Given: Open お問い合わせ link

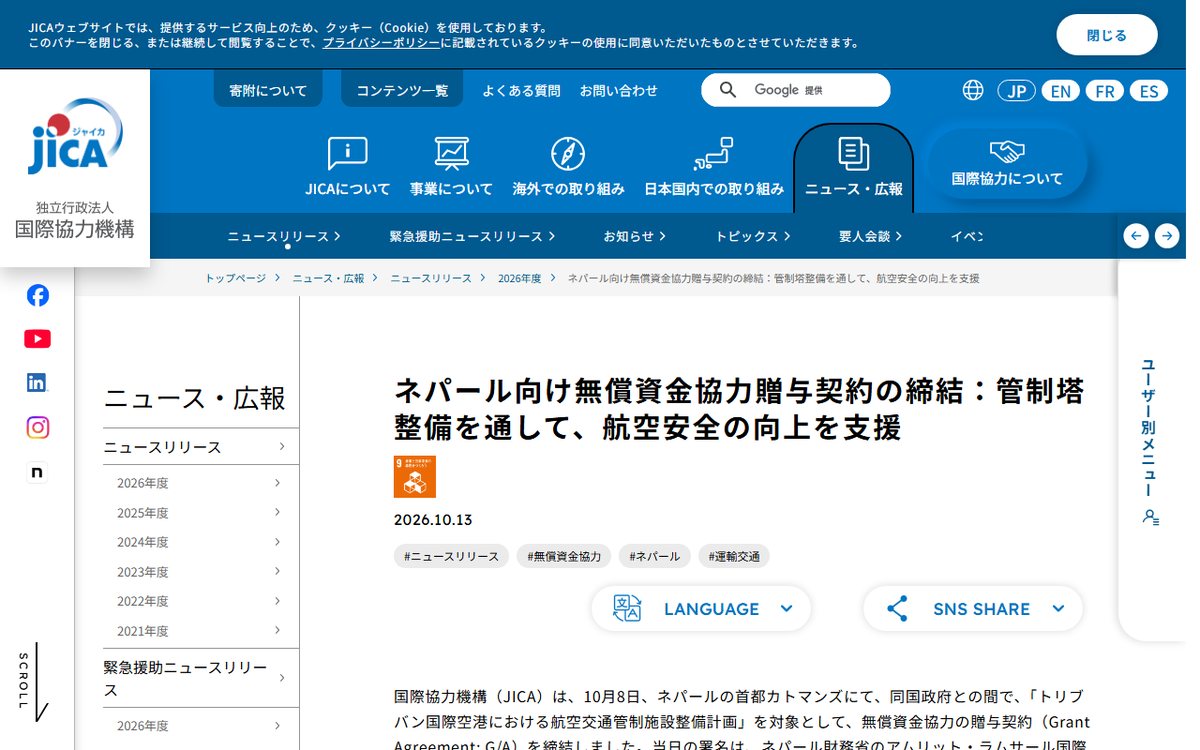Looking at the screenshot, I should click(x=619, y=90).
